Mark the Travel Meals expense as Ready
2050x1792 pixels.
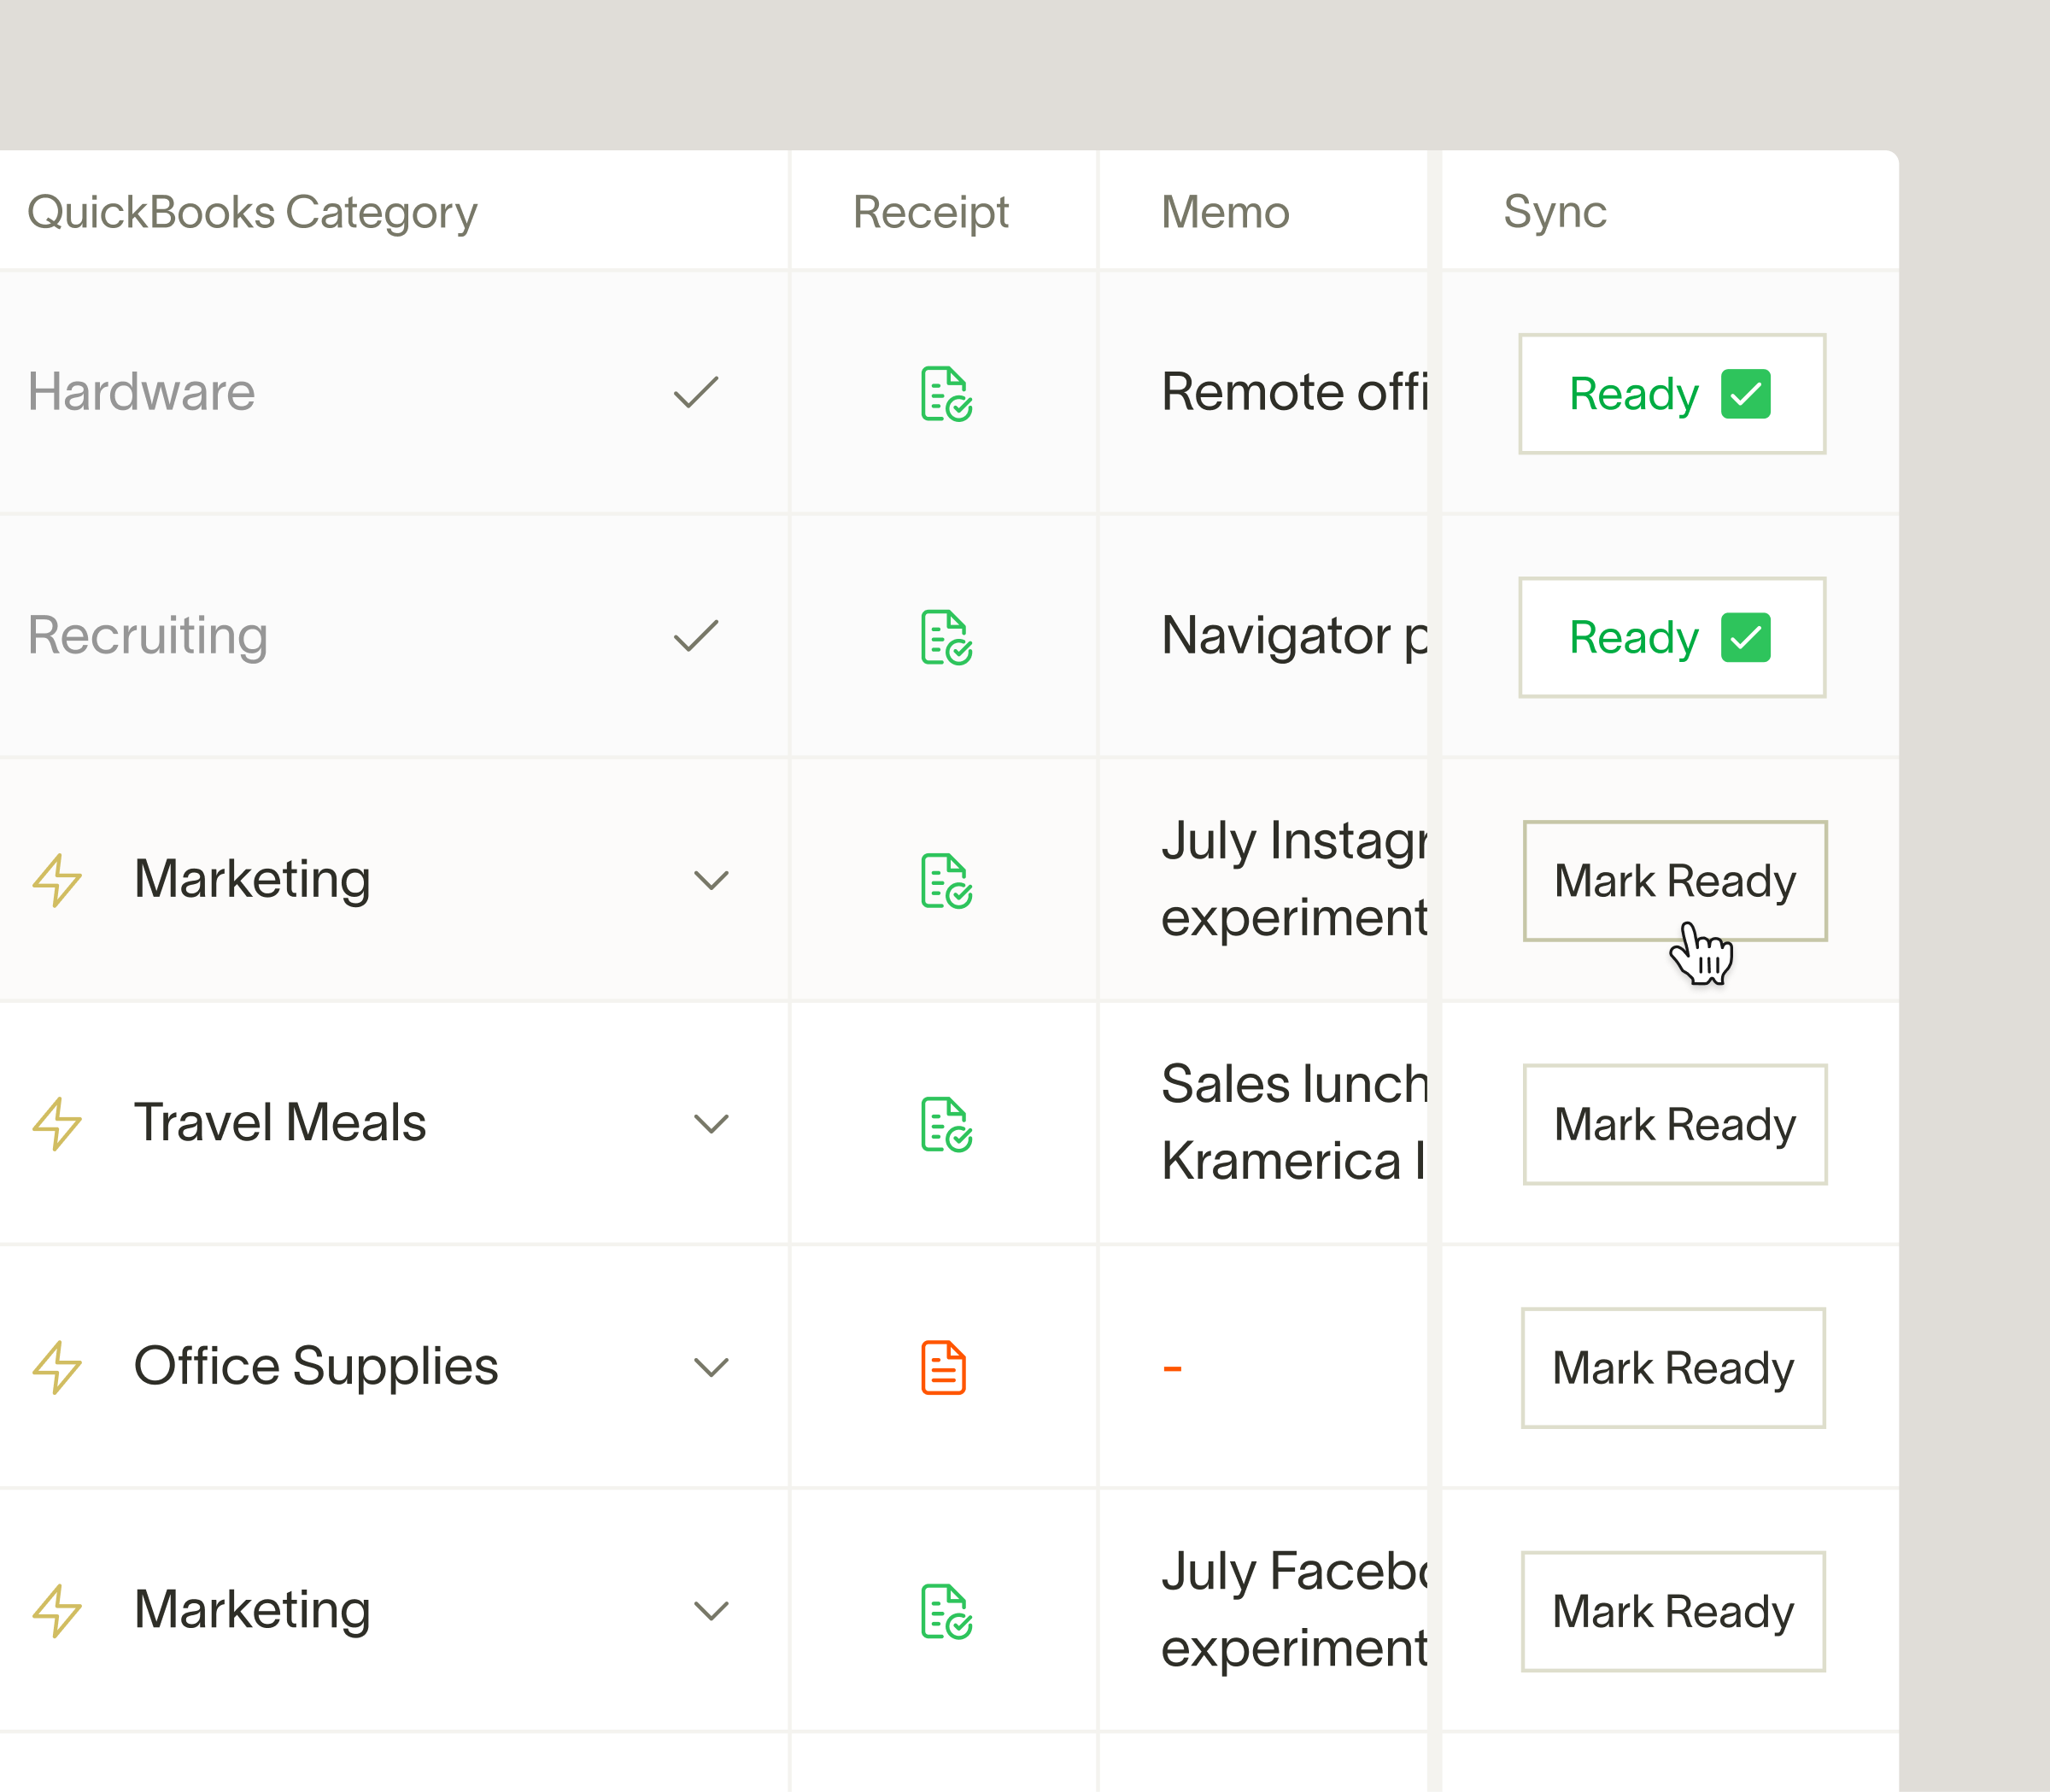click(x=1674, y=1124)
